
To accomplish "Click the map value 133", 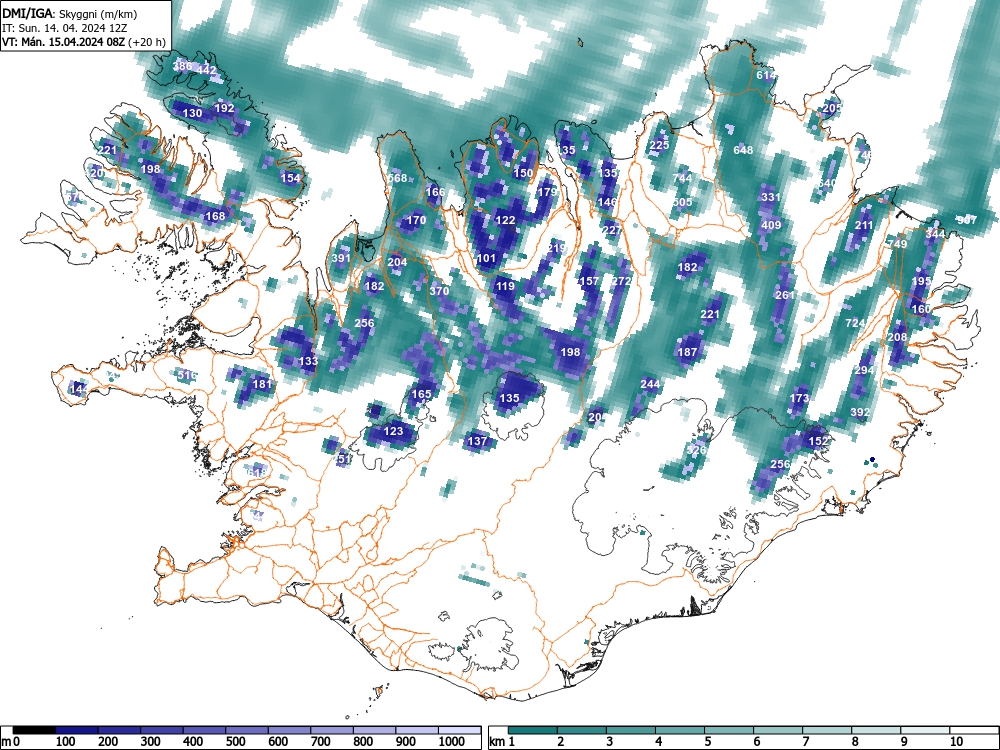I will [308, 362].
